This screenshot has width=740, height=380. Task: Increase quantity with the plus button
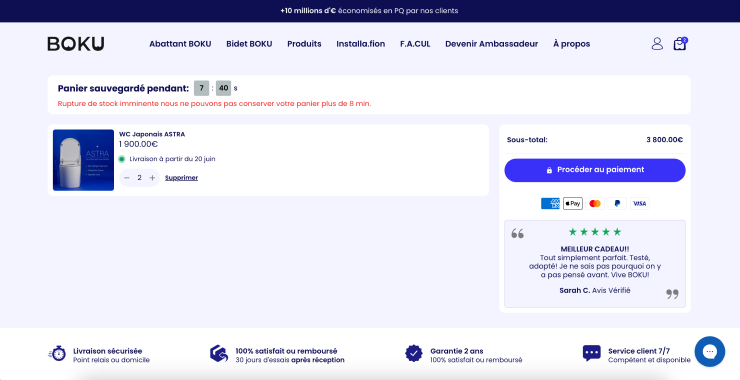[152, 178]
